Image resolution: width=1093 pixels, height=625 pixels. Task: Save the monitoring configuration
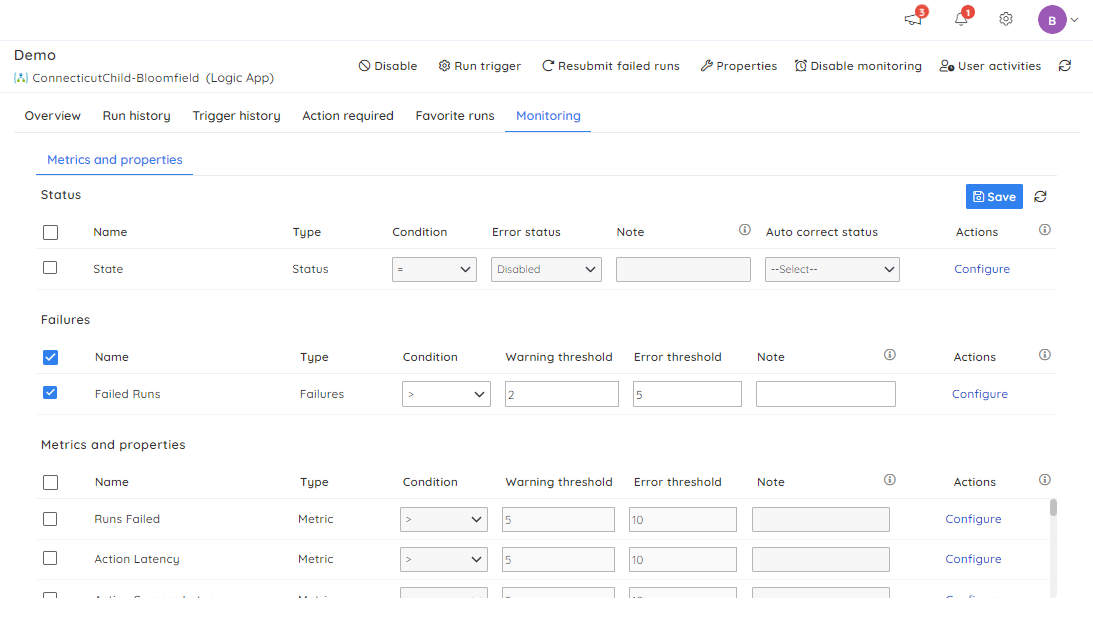coord(994,196)
